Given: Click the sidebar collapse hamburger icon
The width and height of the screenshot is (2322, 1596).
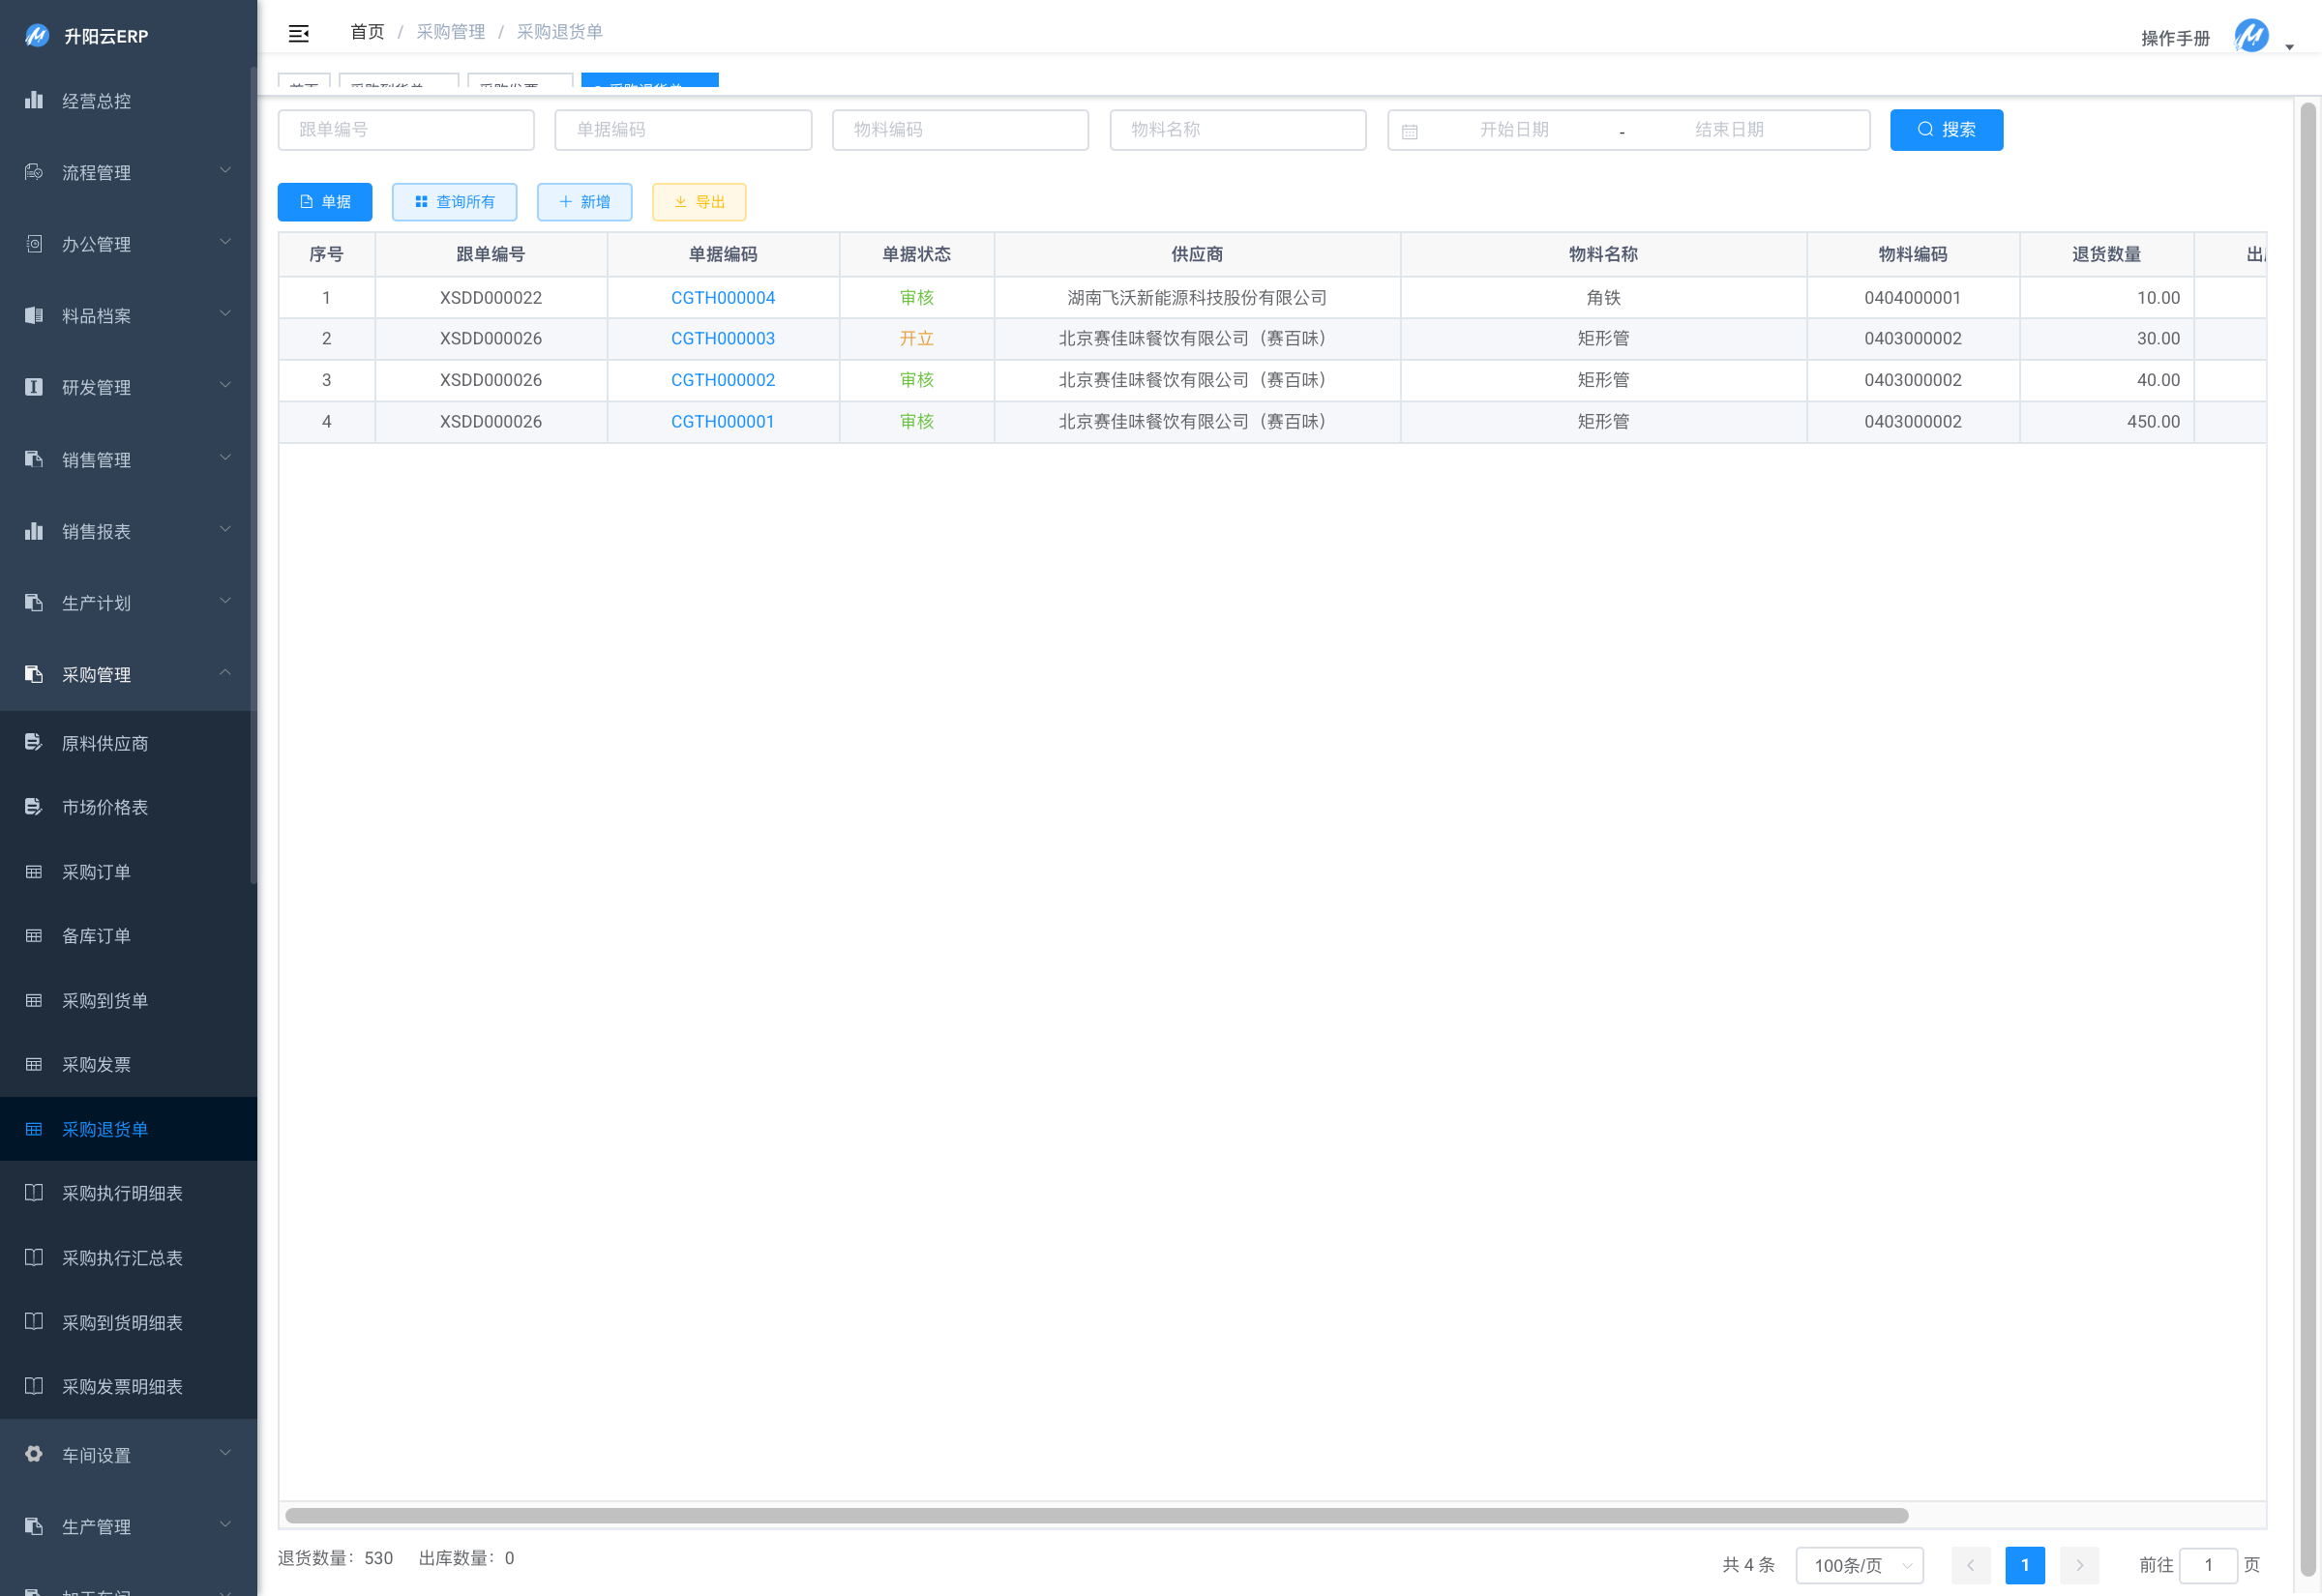Looking at the screenshot, I should click(298, 34).
